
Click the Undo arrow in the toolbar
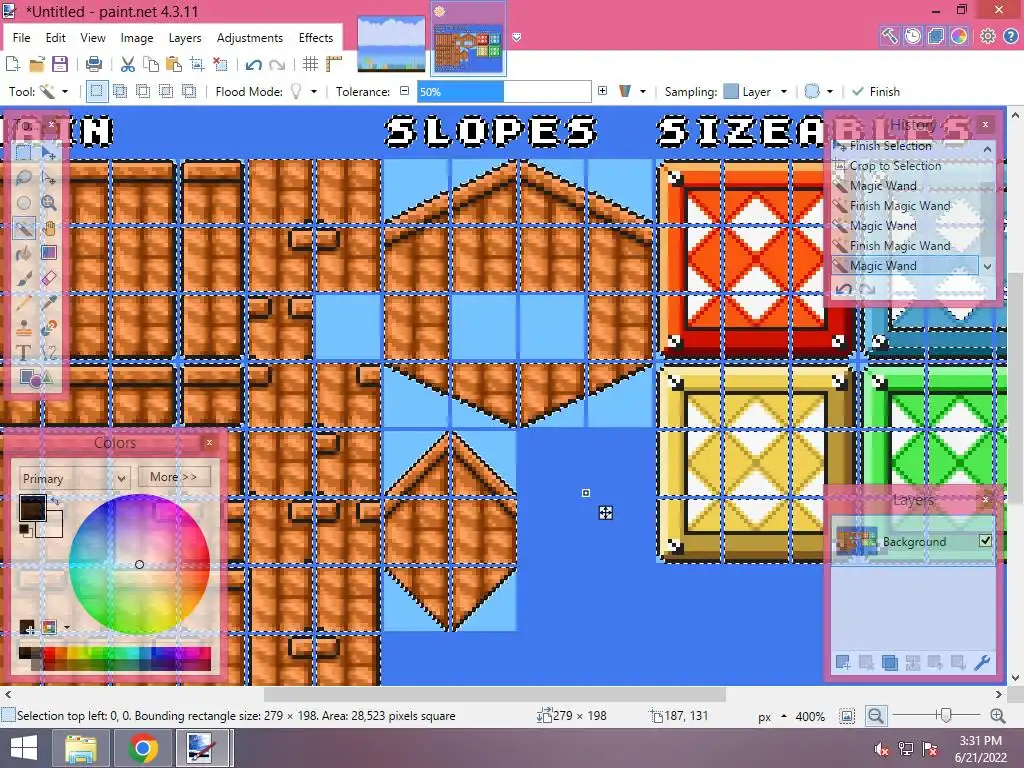click(253, 64)
